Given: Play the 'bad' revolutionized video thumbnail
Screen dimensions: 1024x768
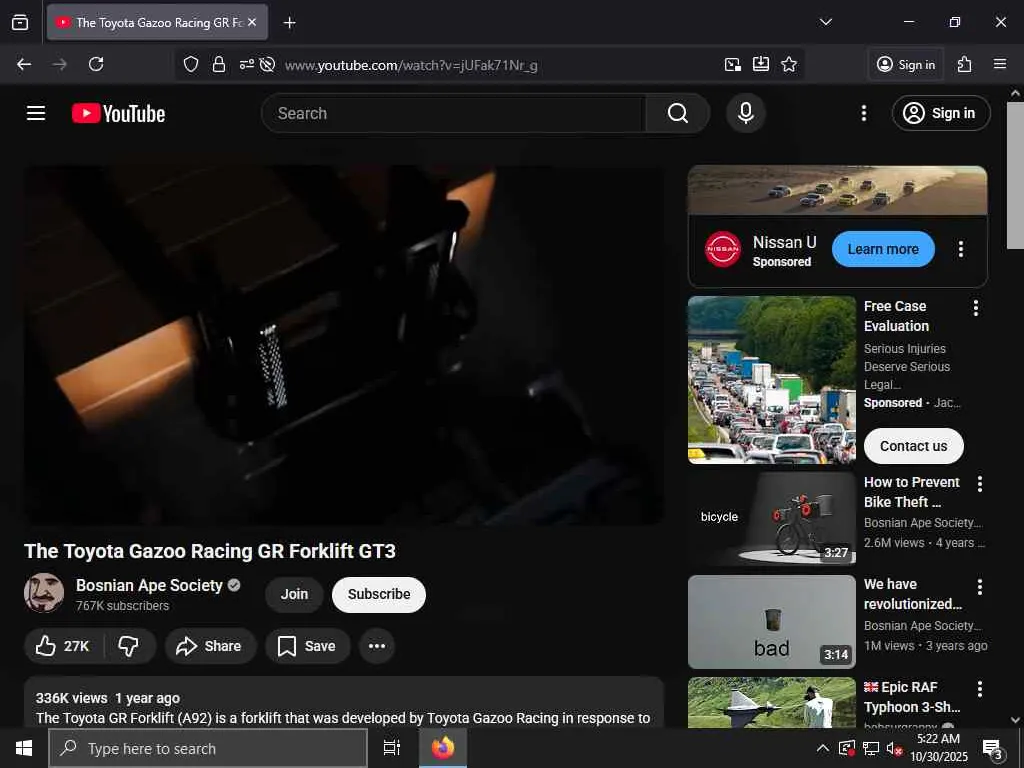Looking at the screenshot, I should 771,622.
